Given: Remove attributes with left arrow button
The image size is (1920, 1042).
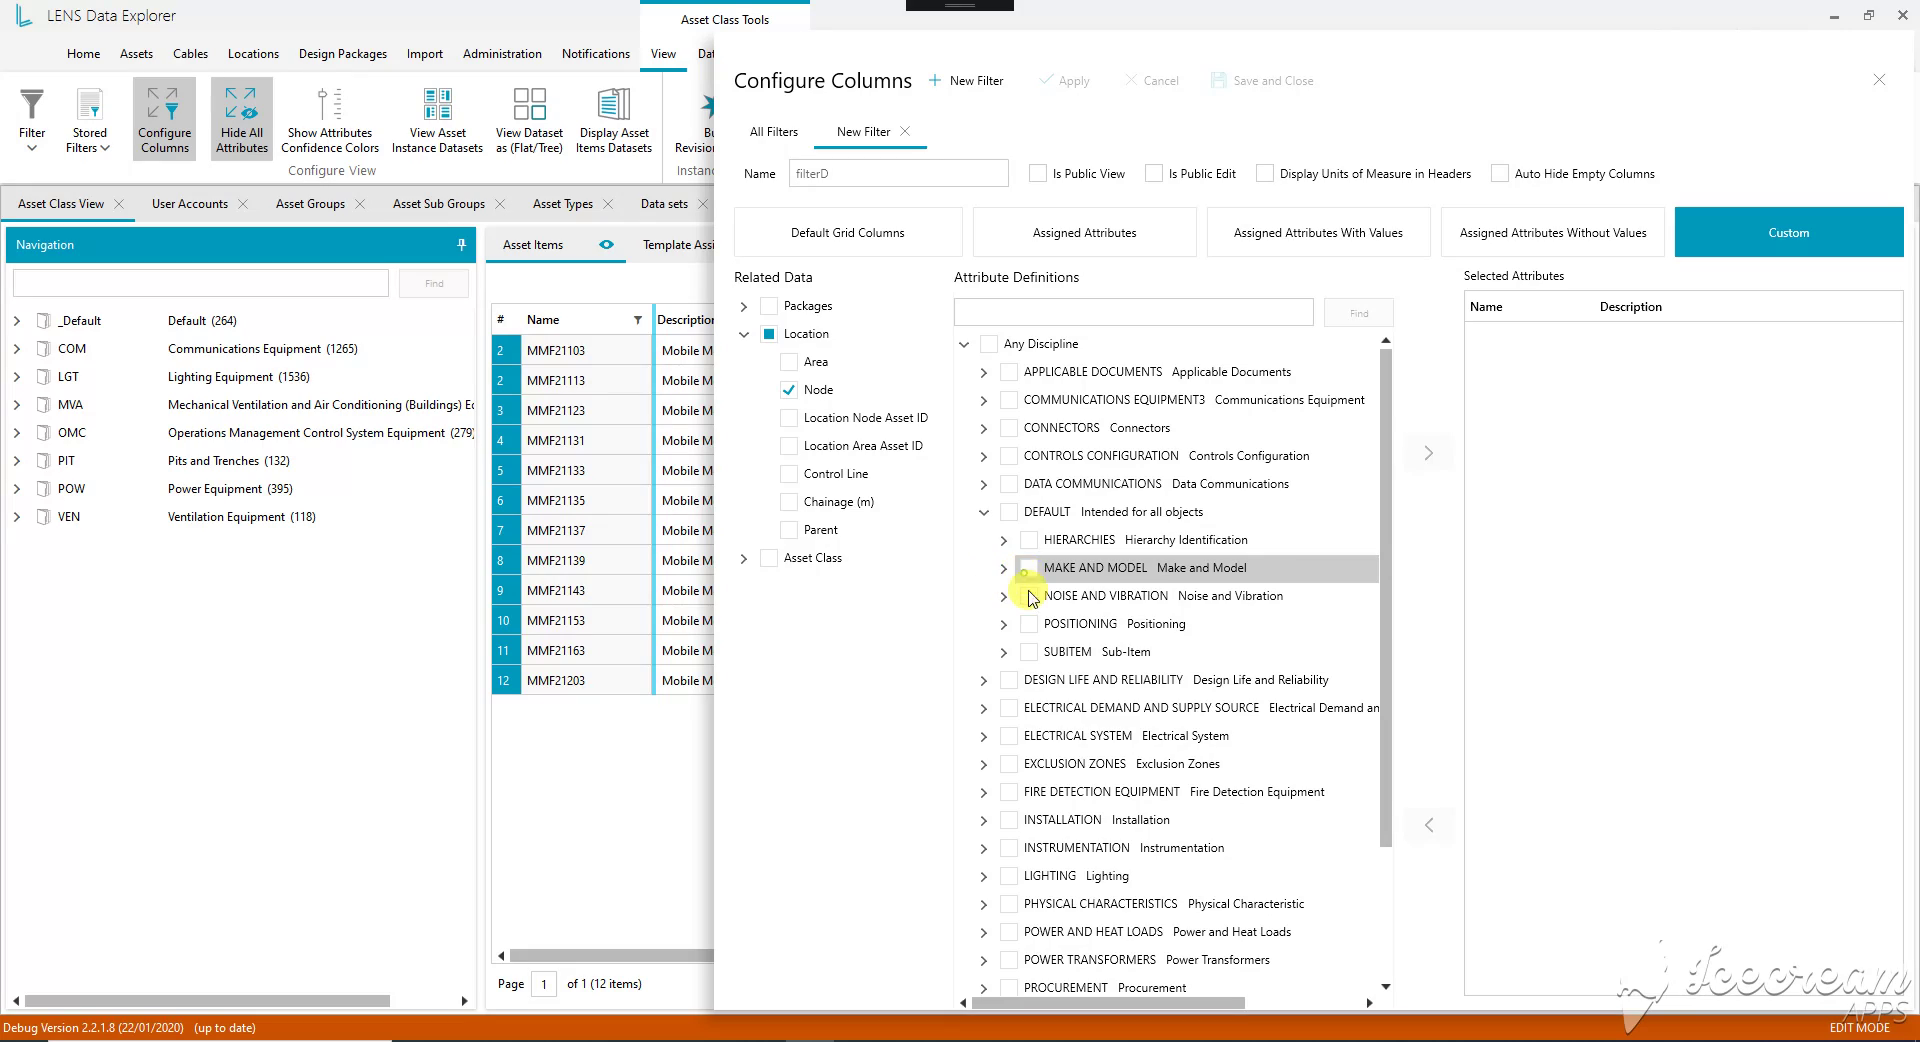Looking at the screenshot, I should pyautogui.click(x=1428, y=825).
